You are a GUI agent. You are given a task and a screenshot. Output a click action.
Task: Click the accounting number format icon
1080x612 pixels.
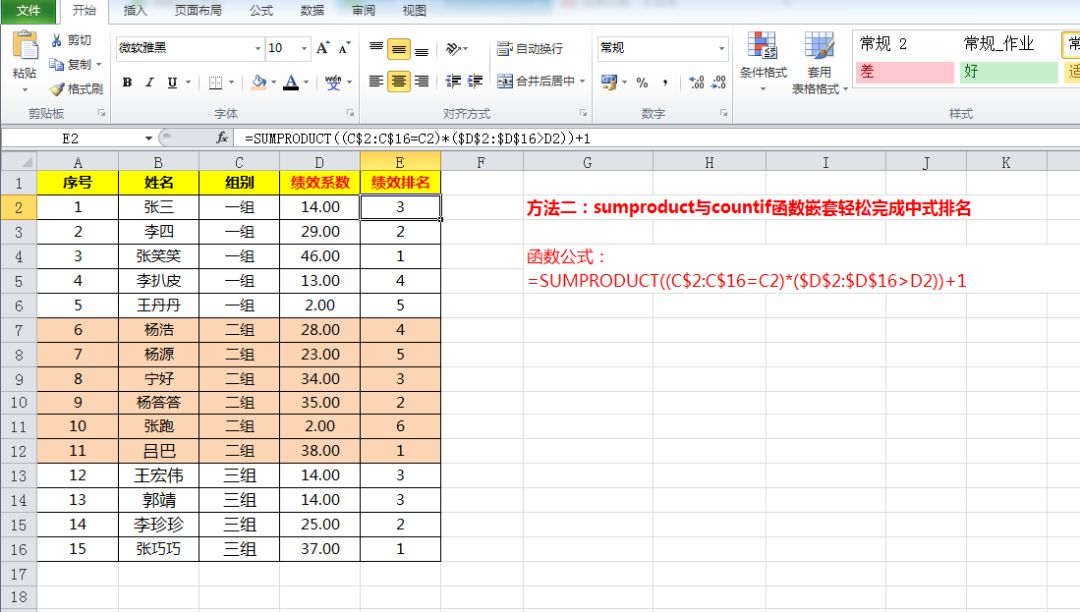point(609,83)
